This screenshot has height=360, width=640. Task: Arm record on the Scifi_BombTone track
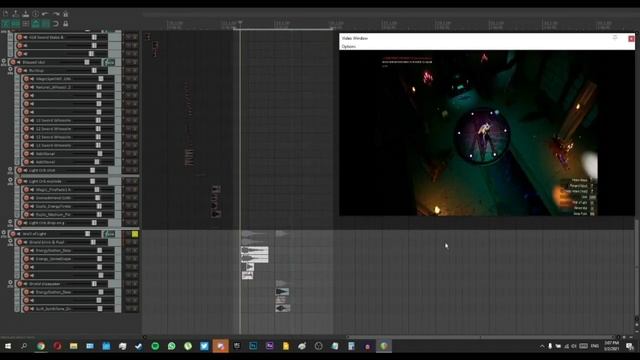[26, 309]
